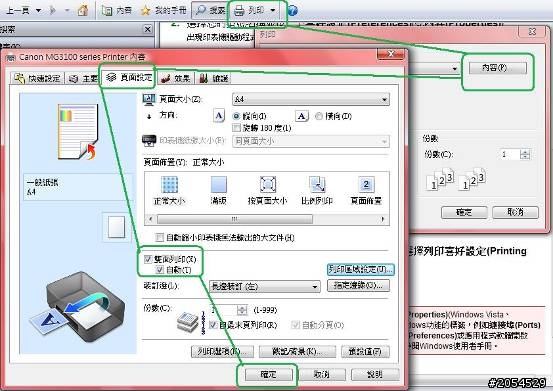Click layout list scroll right arrow
The height and width of the screenshot is (391, 553).
coord(383,219)
